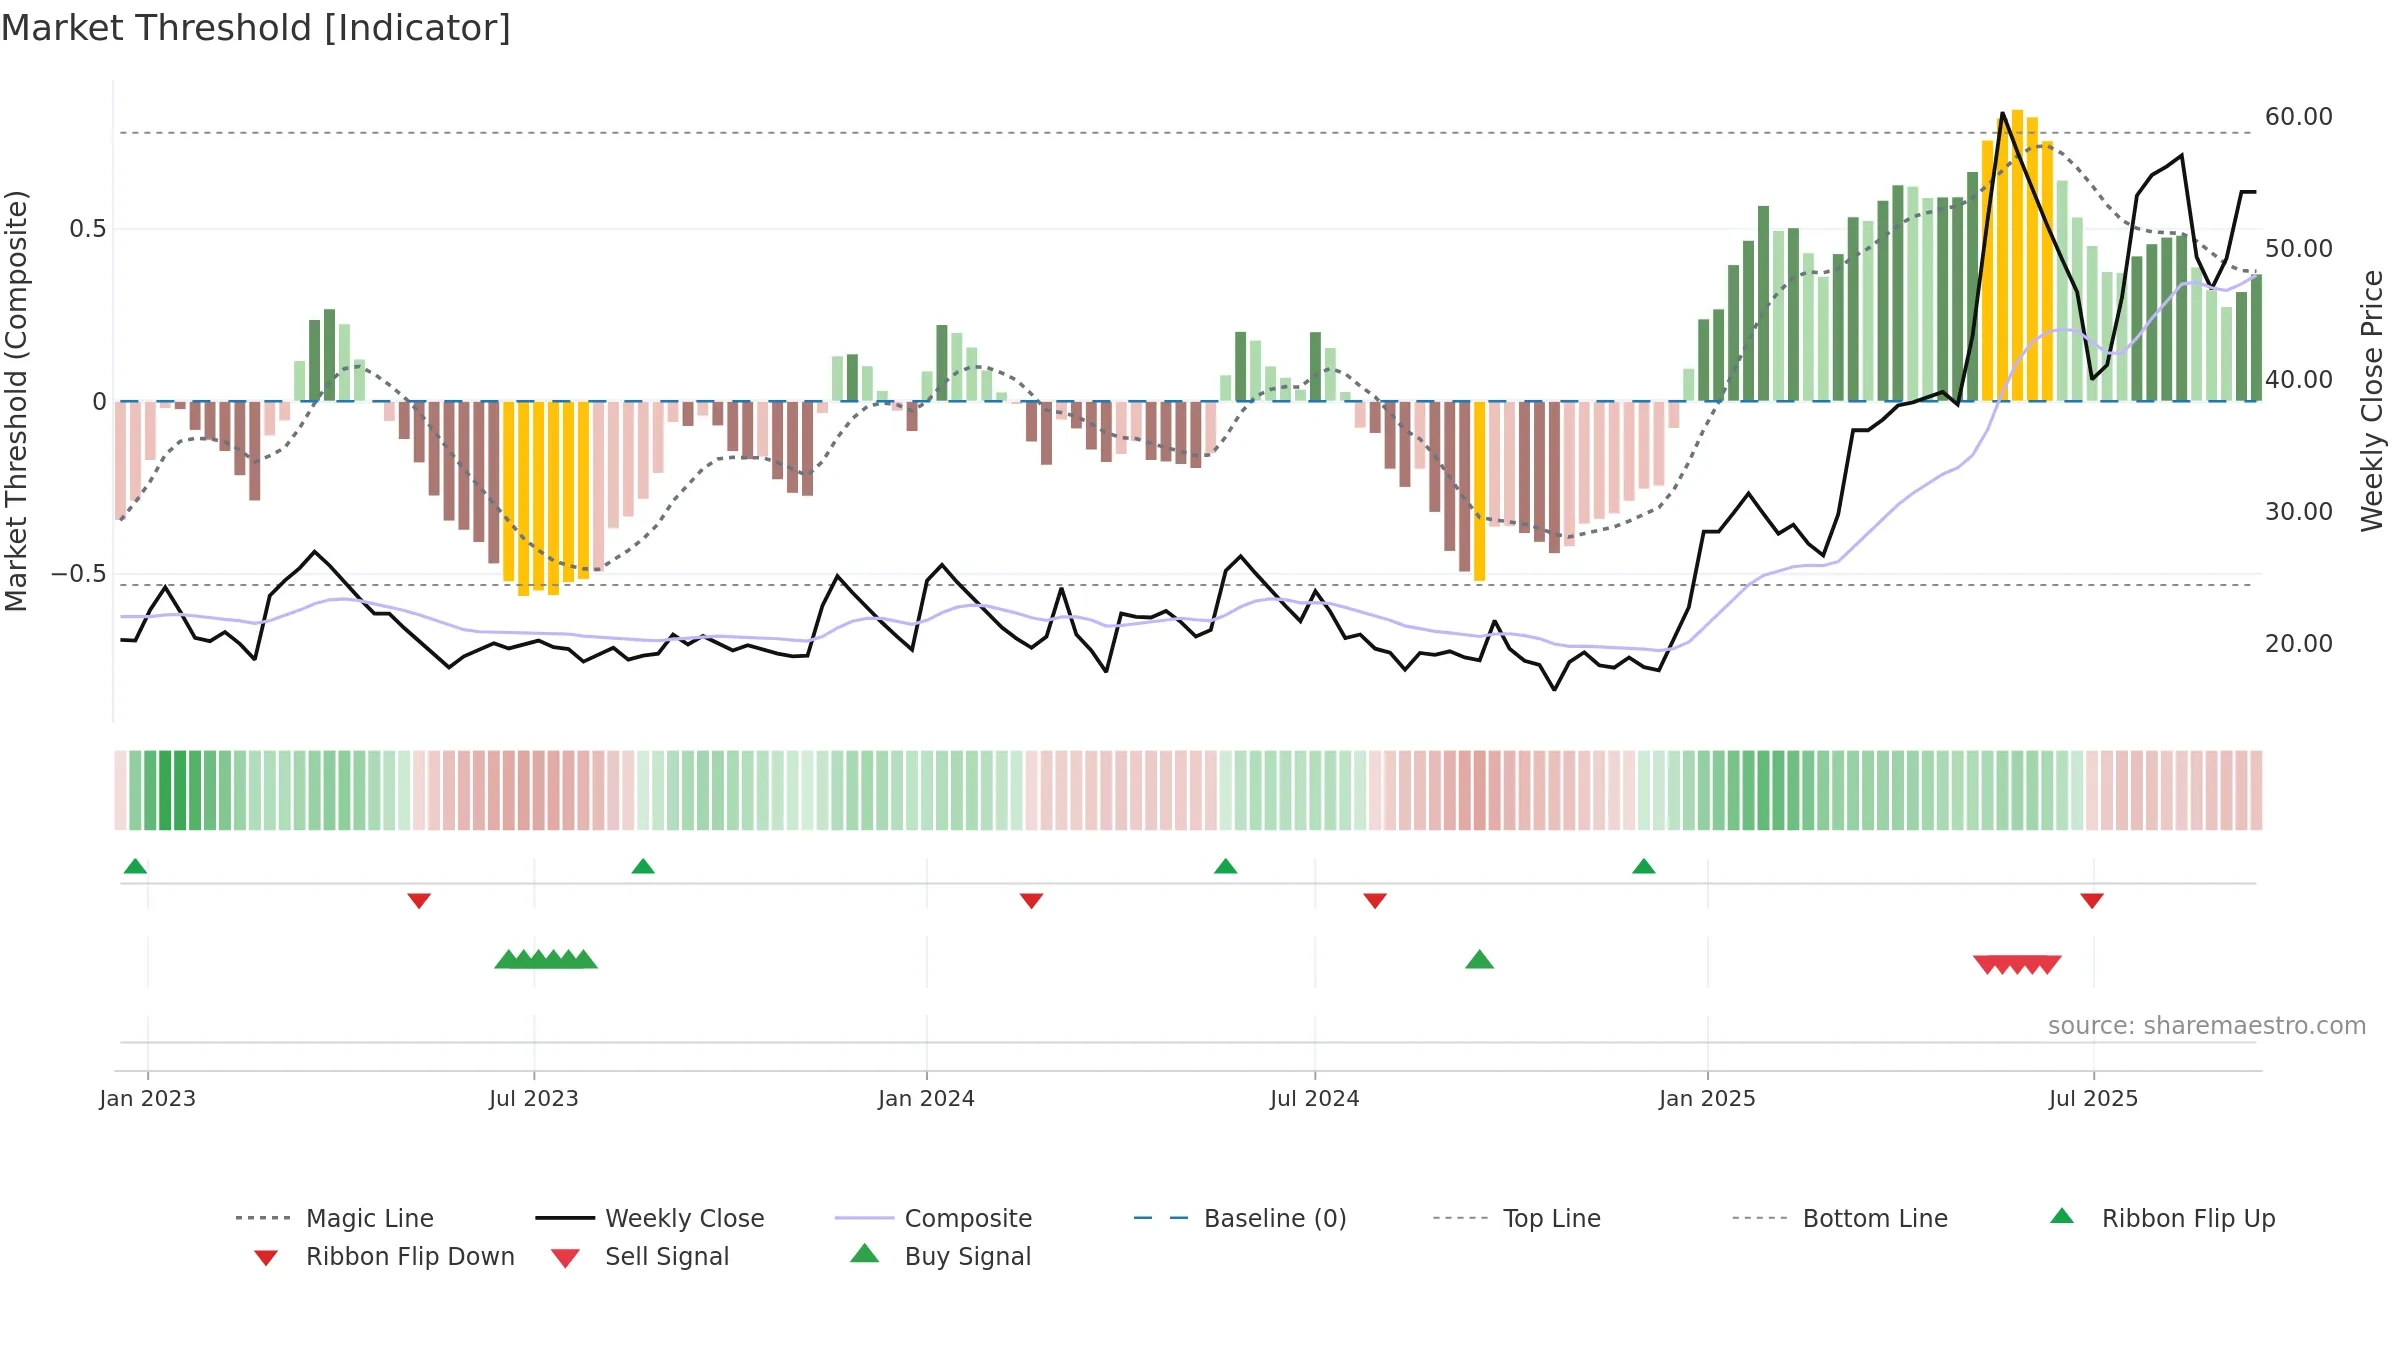Viewport: 2400px width, 1350px height.
Task: Click the green Buy Signal legend triangle
Action: pos(865,1253)
